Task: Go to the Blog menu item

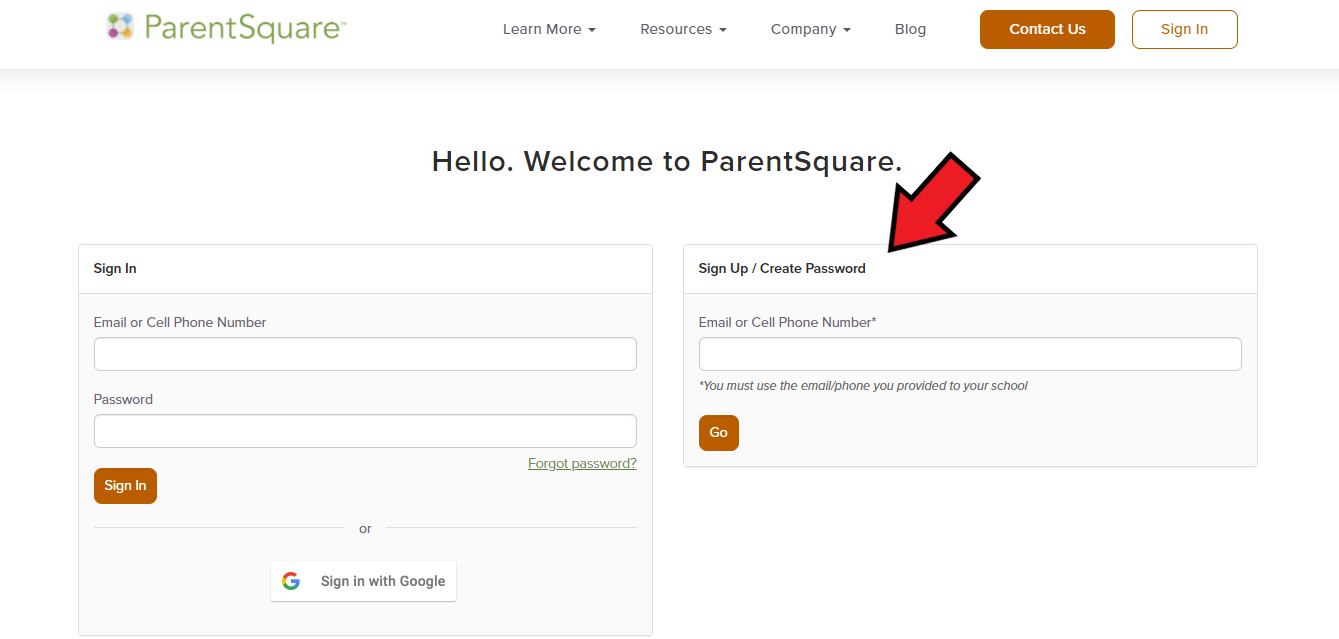Action: [910, 29]
